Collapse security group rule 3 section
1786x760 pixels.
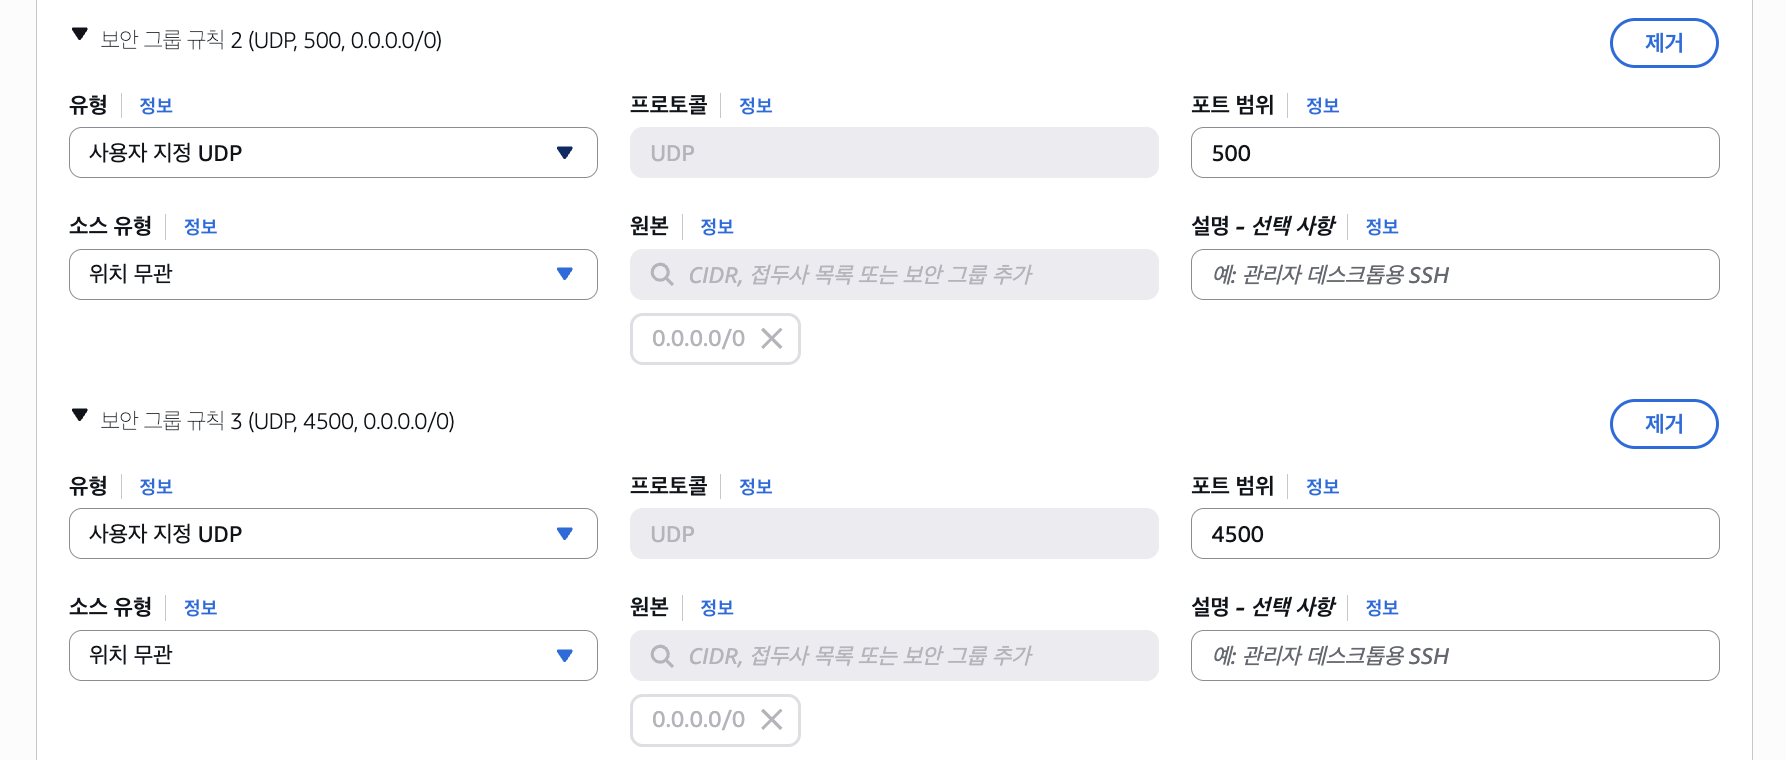[80, 416]
